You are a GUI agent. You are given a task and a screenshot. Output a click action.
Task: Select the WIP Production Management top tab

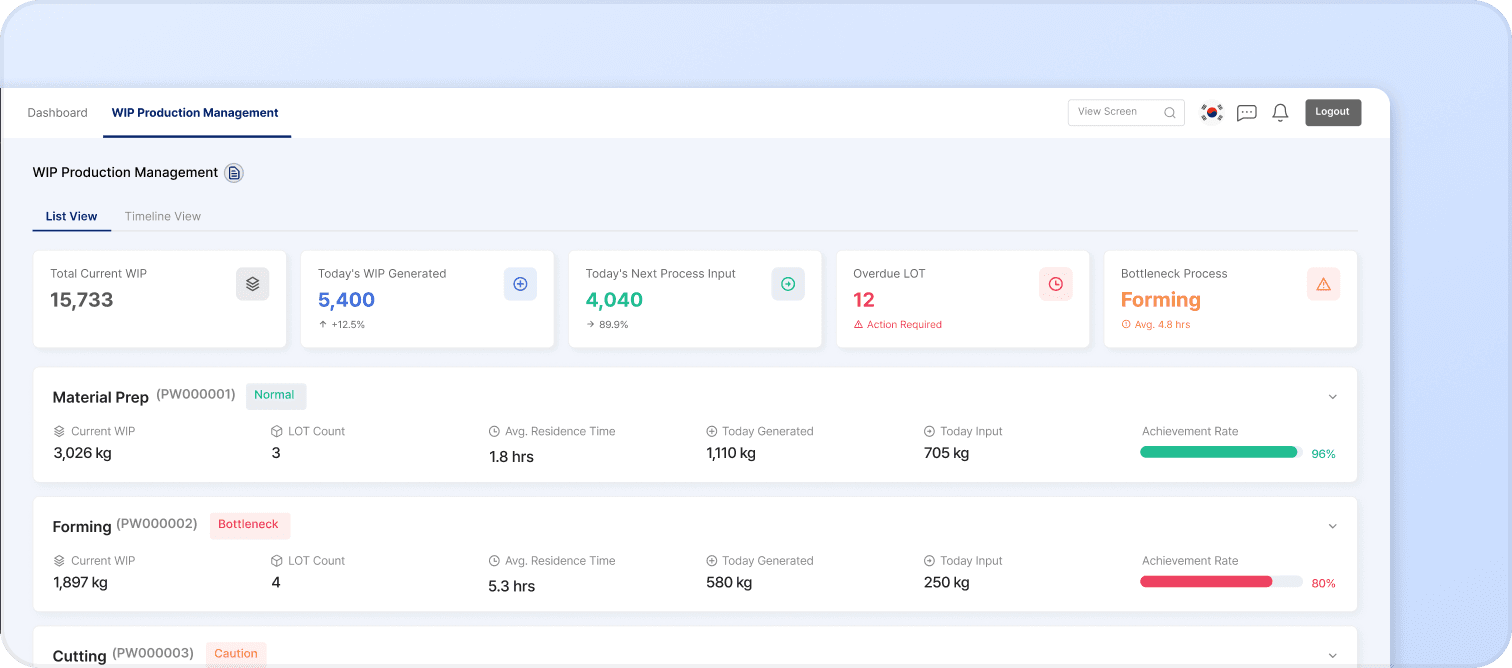[195, 113]
